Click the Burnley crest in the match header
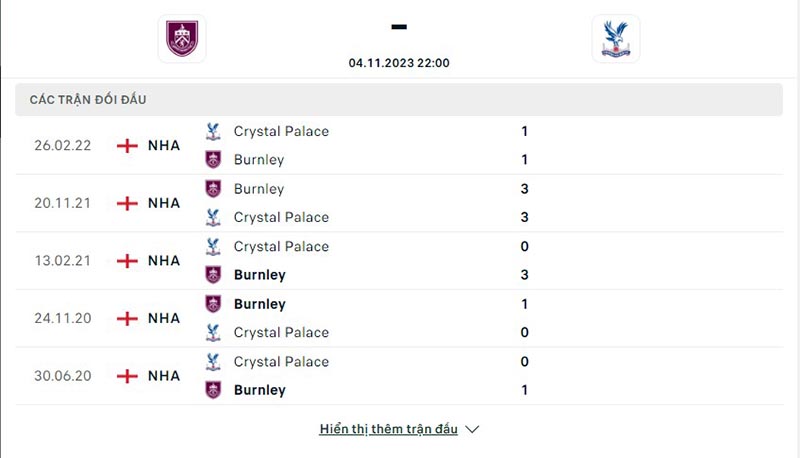Screen dimensions: 800x458 click(x=182, y=38)
